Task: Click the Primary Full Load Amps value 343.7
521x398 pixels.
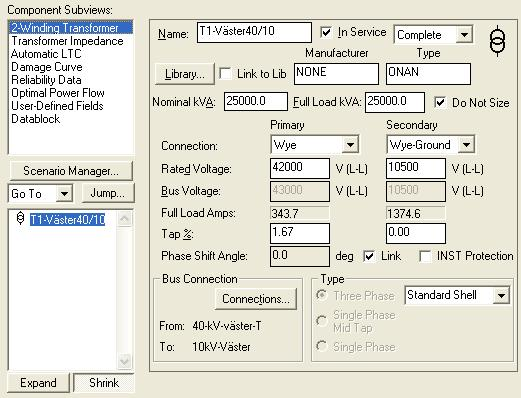Action: [300, 213]
